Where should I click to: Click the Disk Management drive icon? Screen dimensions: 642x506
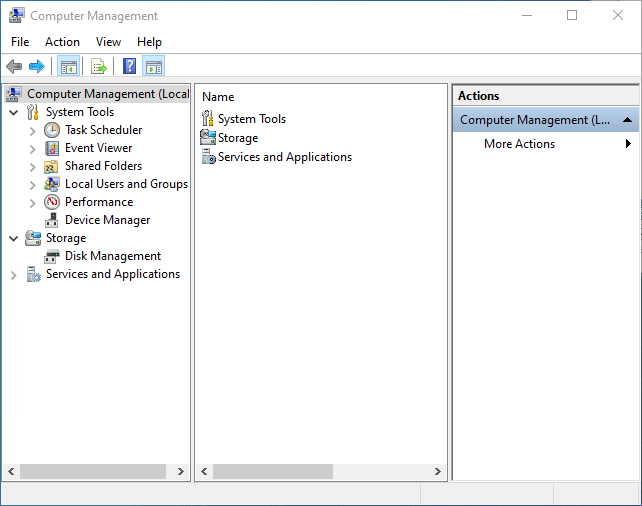[52, 257]
